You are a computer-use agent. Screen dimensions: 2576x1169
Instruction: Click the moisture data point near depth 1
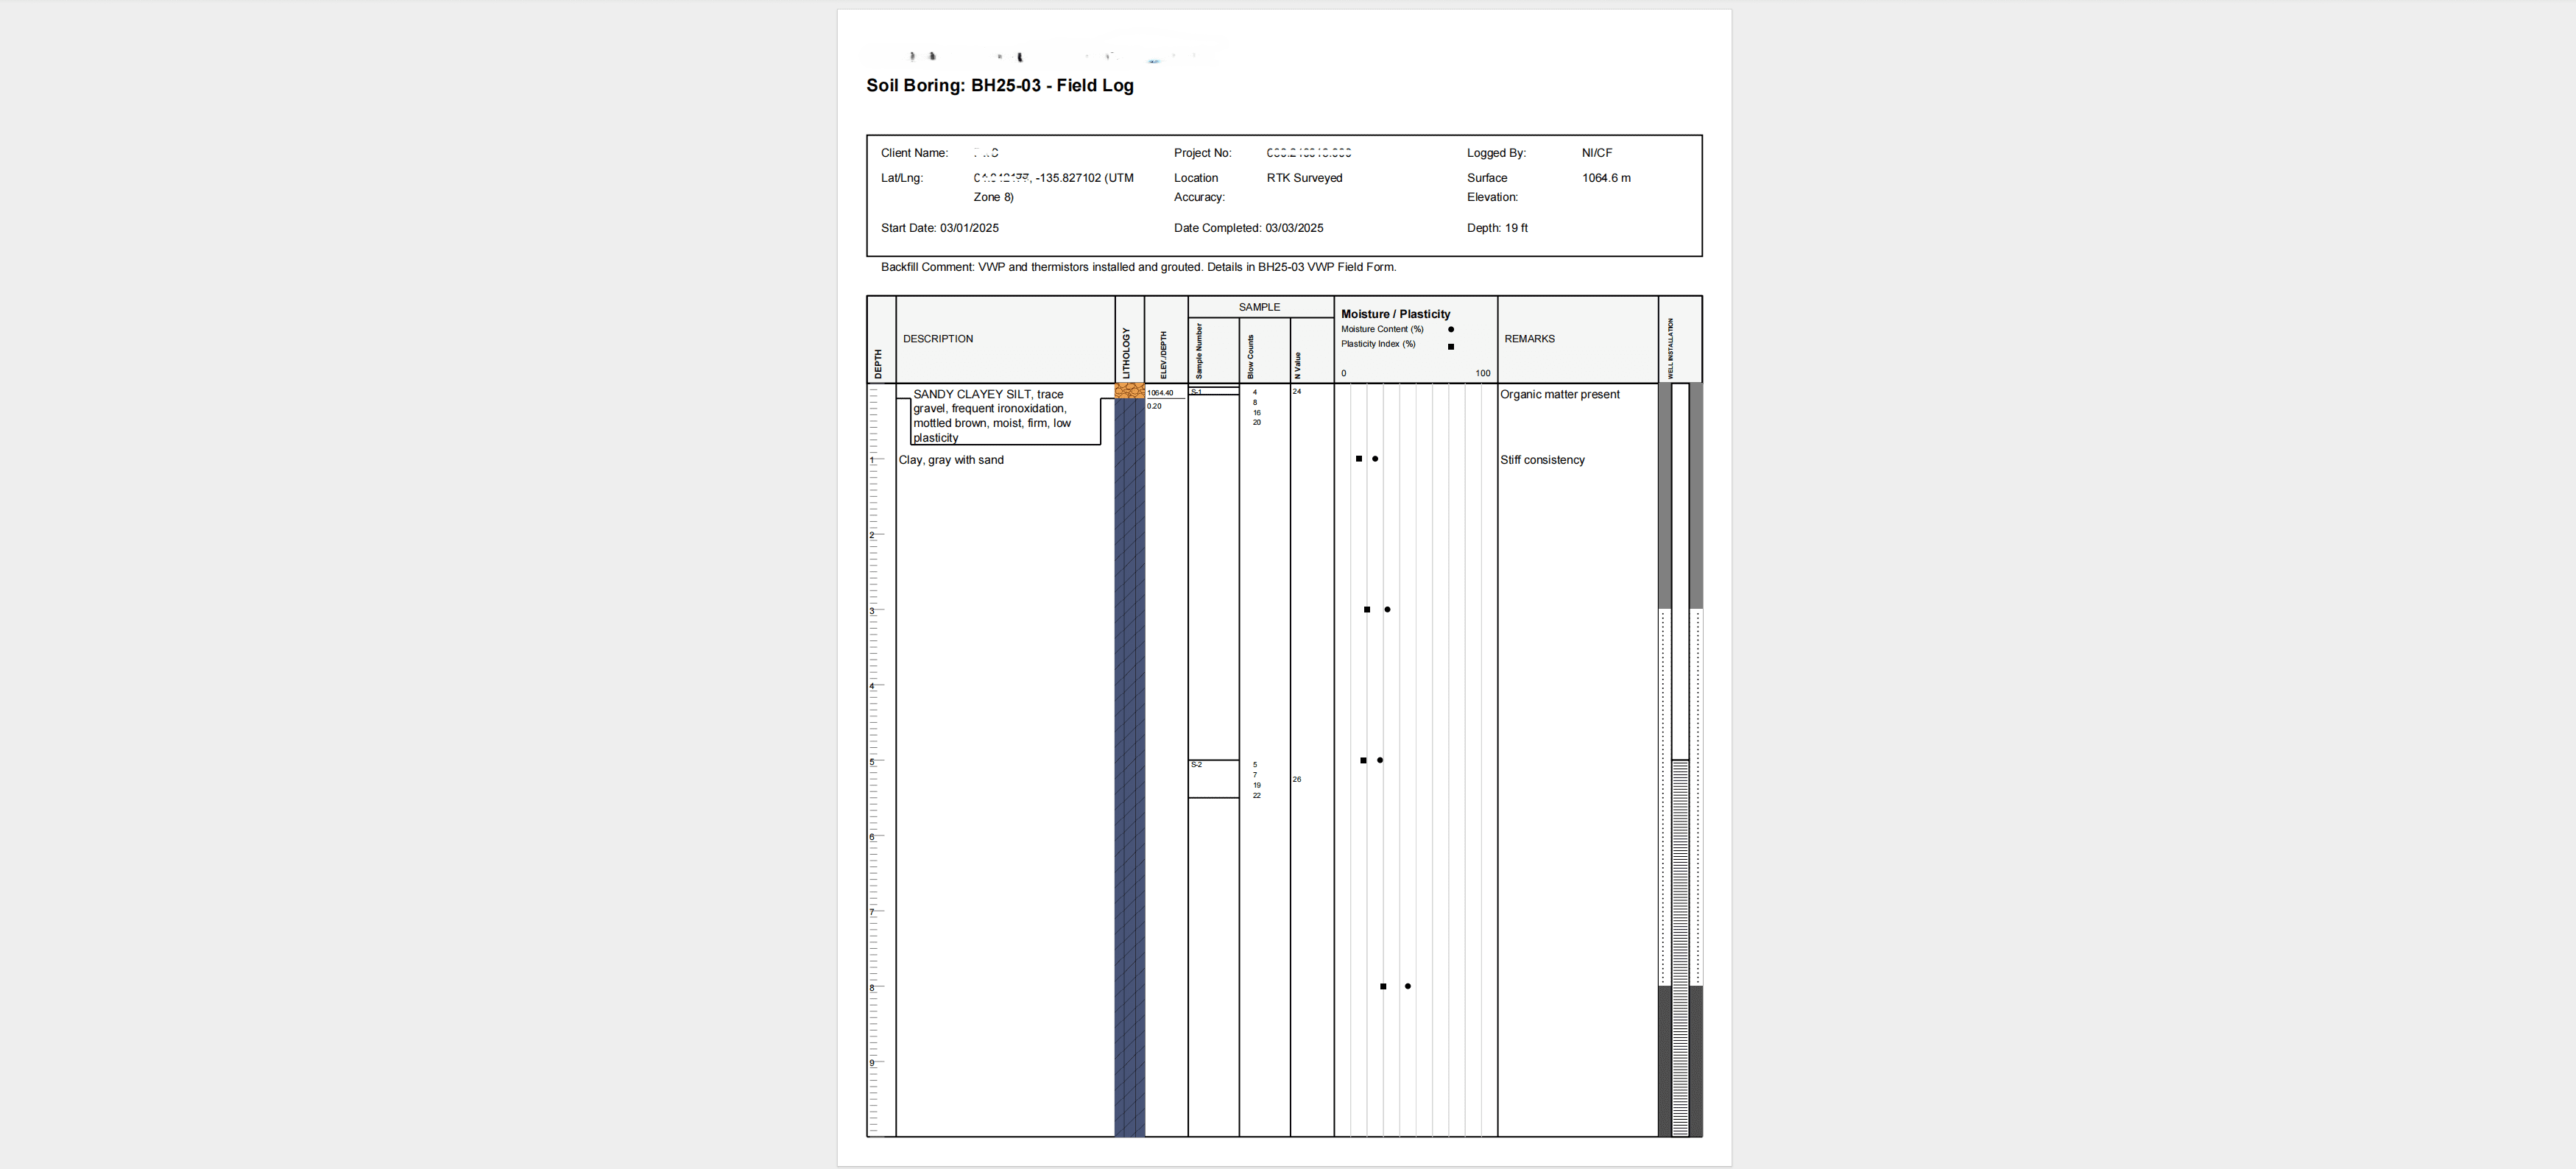[x=1374, y=459]
